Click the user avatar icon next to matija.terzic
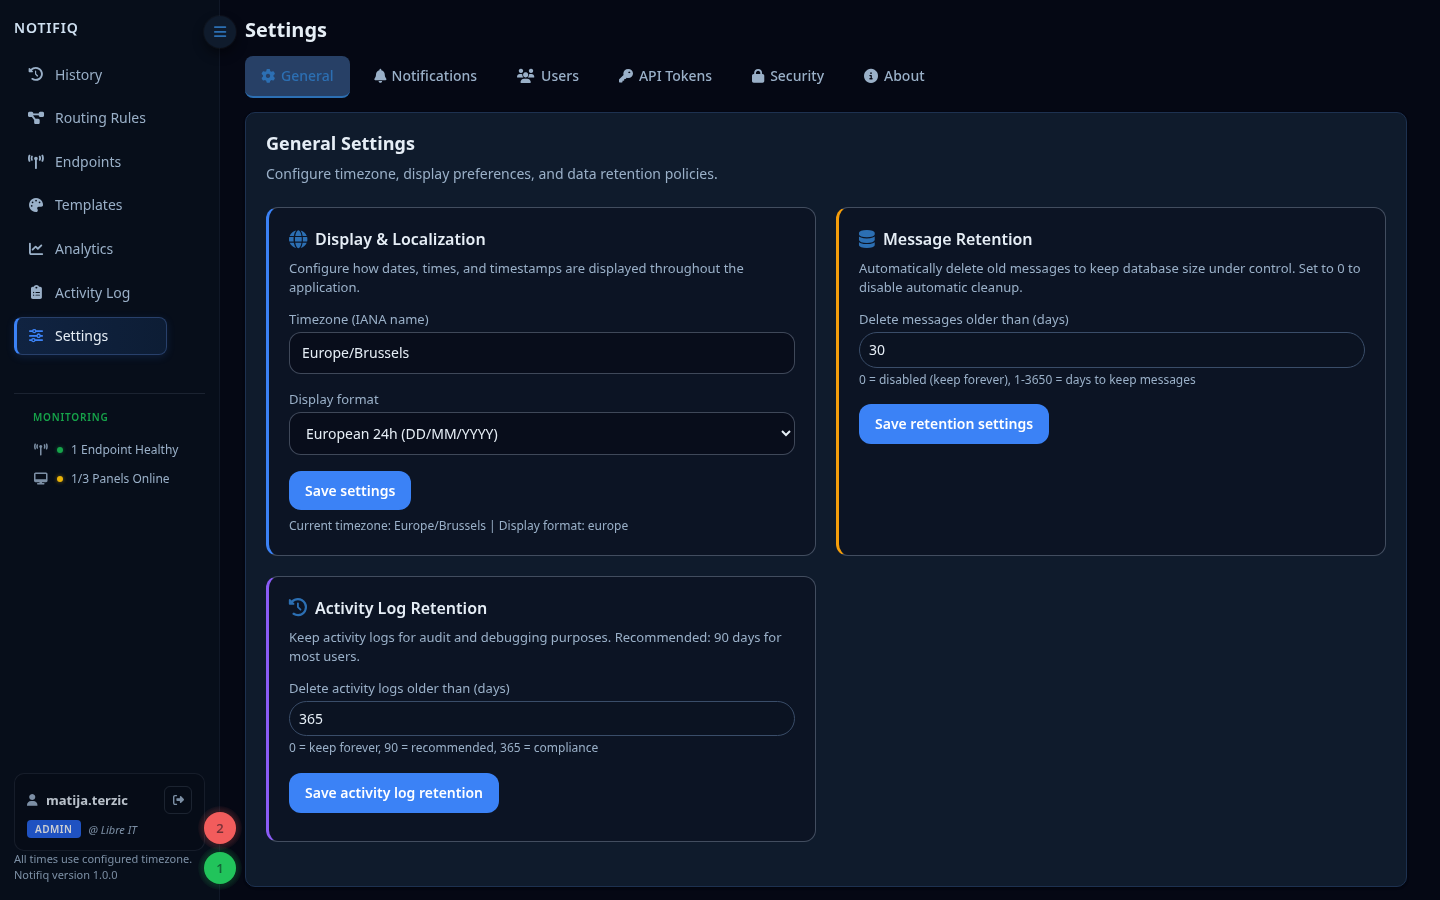 click(32, 800)
